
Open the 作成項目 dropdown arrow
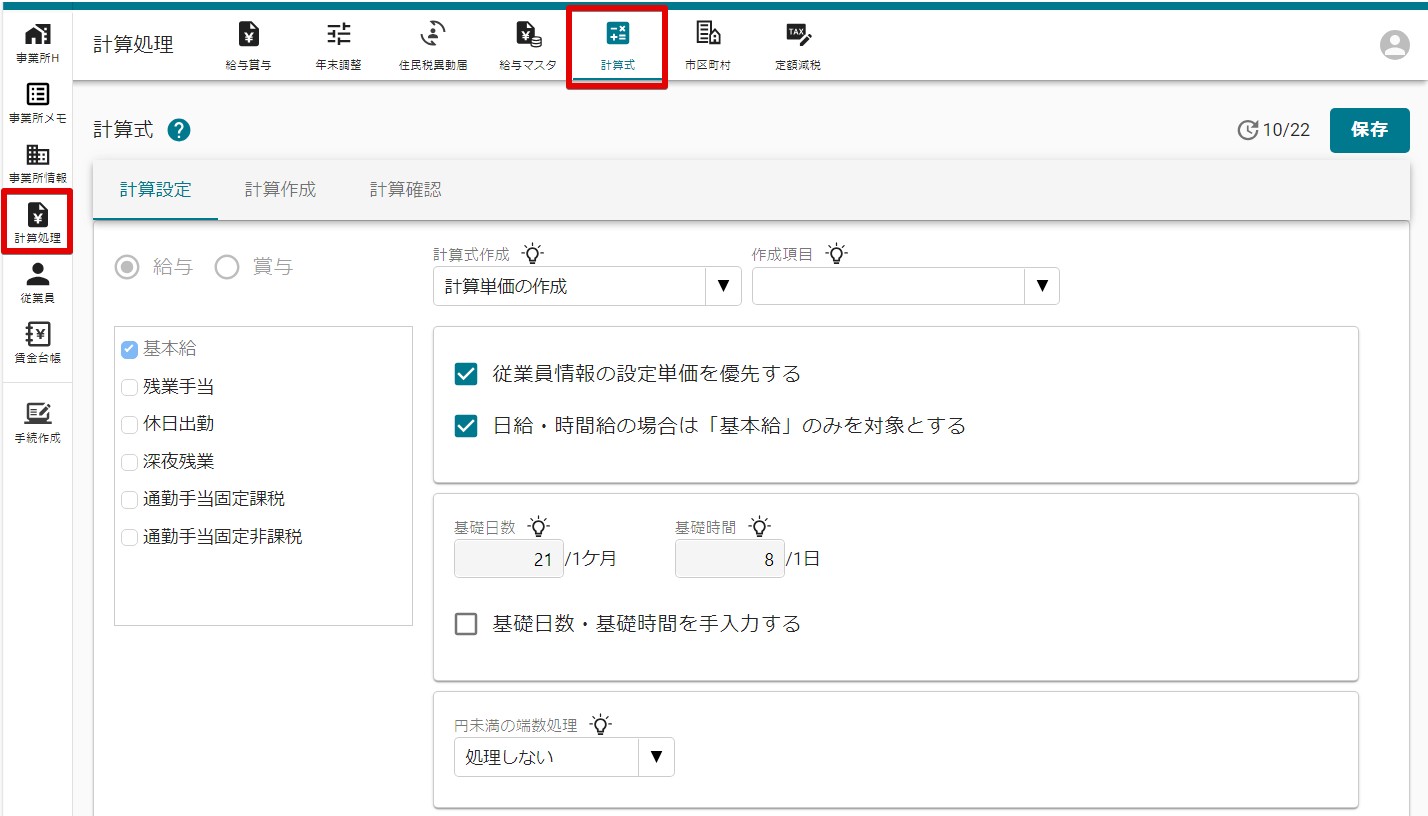[1042, 286]
